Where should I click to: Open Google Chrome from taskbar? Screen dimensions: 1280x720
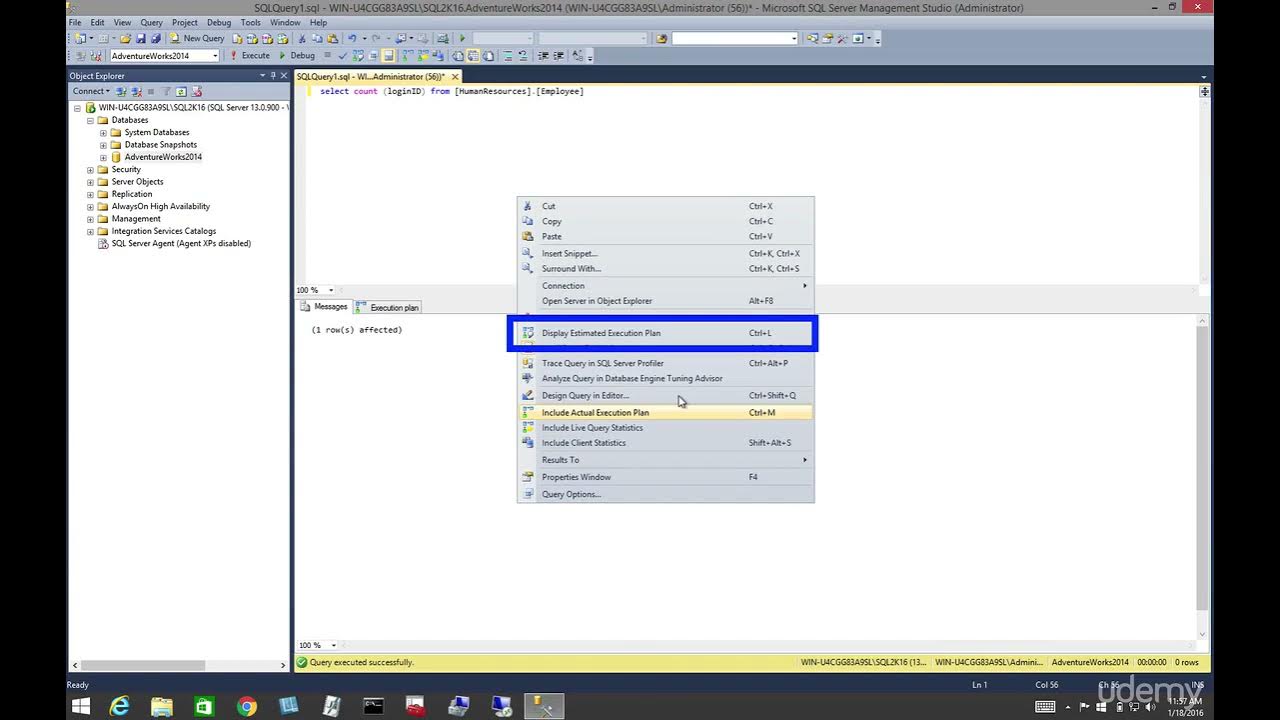point(246,706)
